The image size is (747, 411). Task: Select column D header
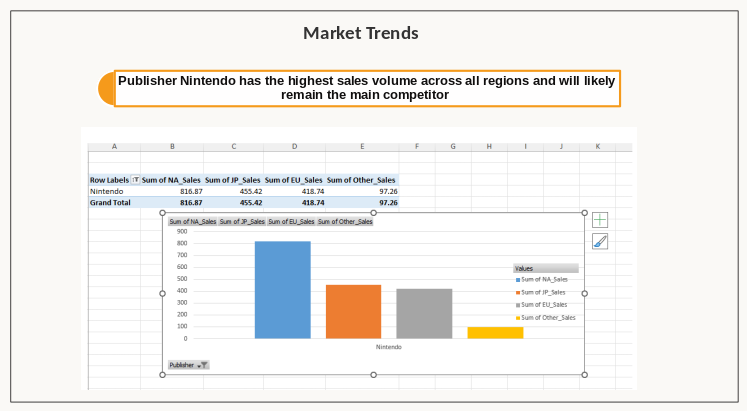coord(294,147)
